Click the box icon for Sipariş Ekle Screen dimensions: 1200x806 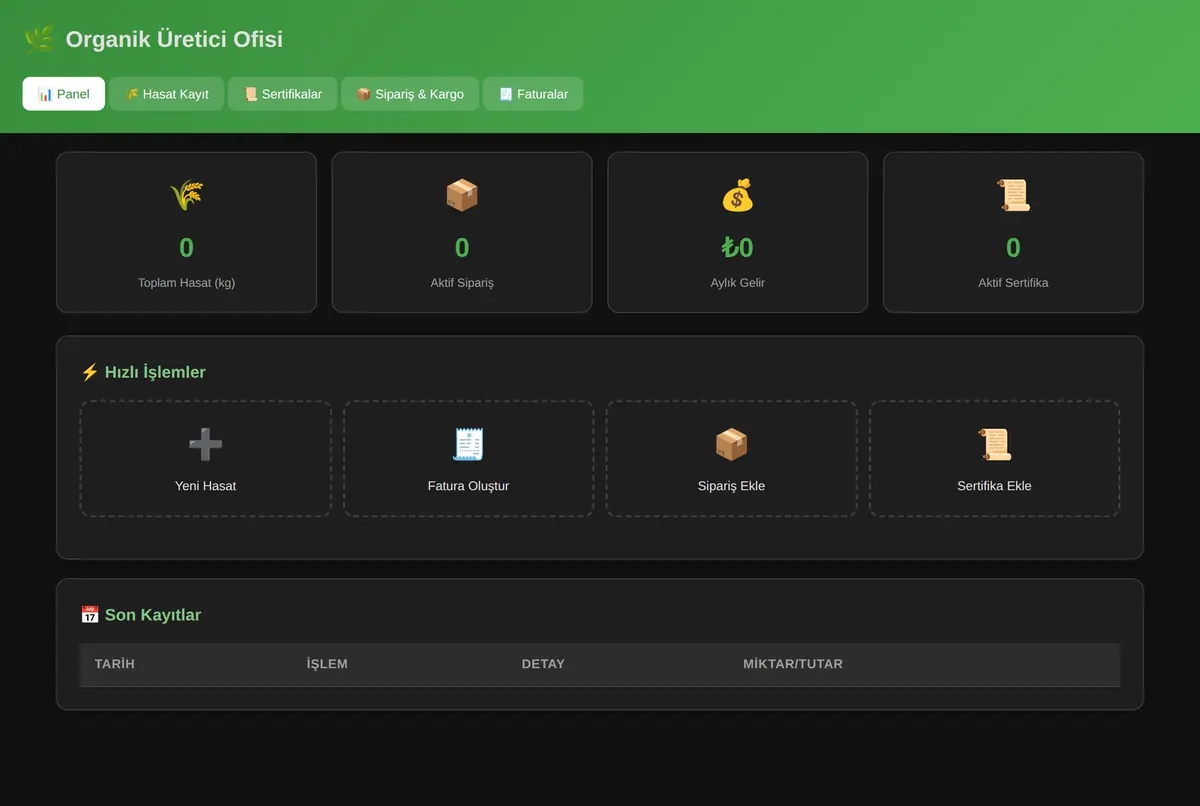coord(731,444)
